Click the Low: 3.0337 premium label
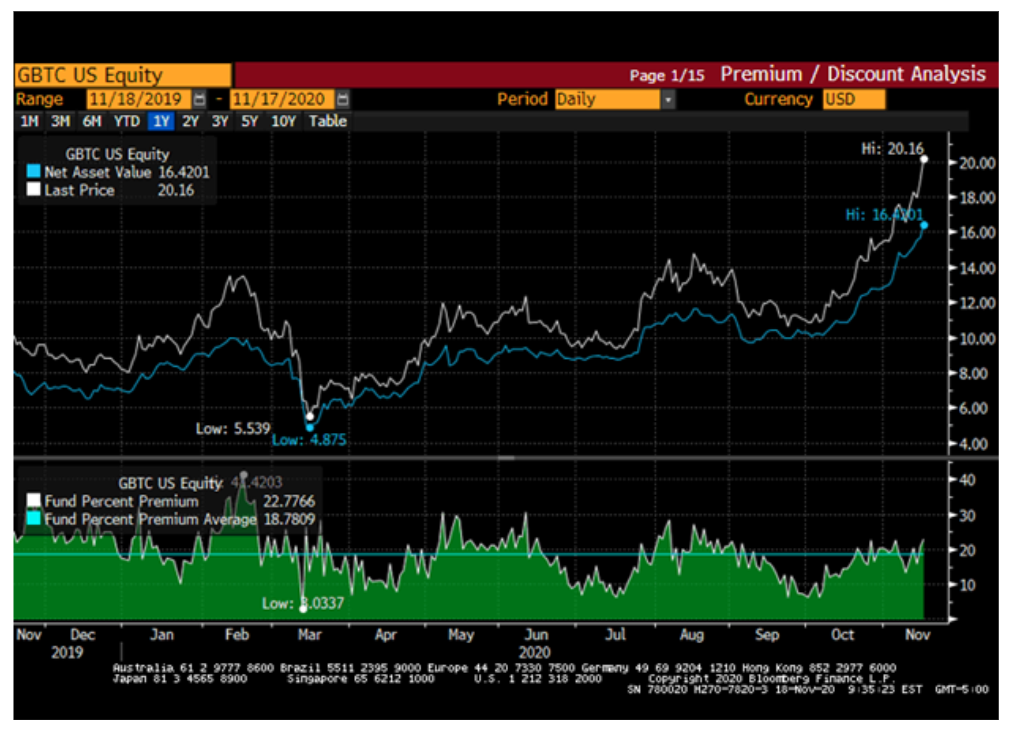This screenshot has width=1012, height=738. [303, 604]
